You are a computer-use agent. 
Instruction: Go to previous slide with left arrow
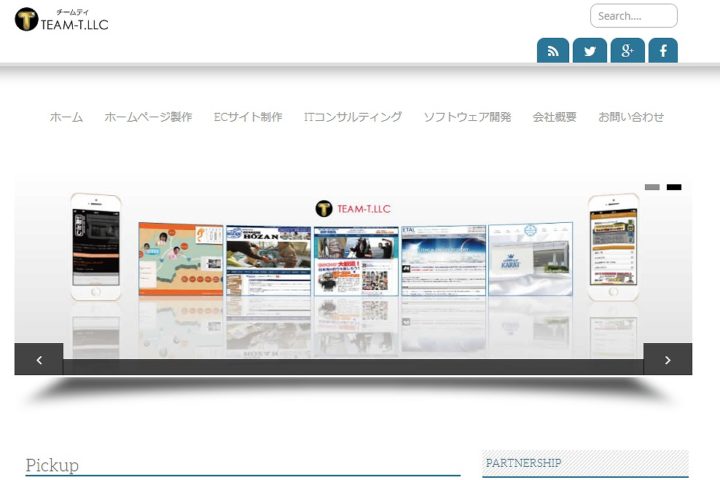(x=39, y=360)
